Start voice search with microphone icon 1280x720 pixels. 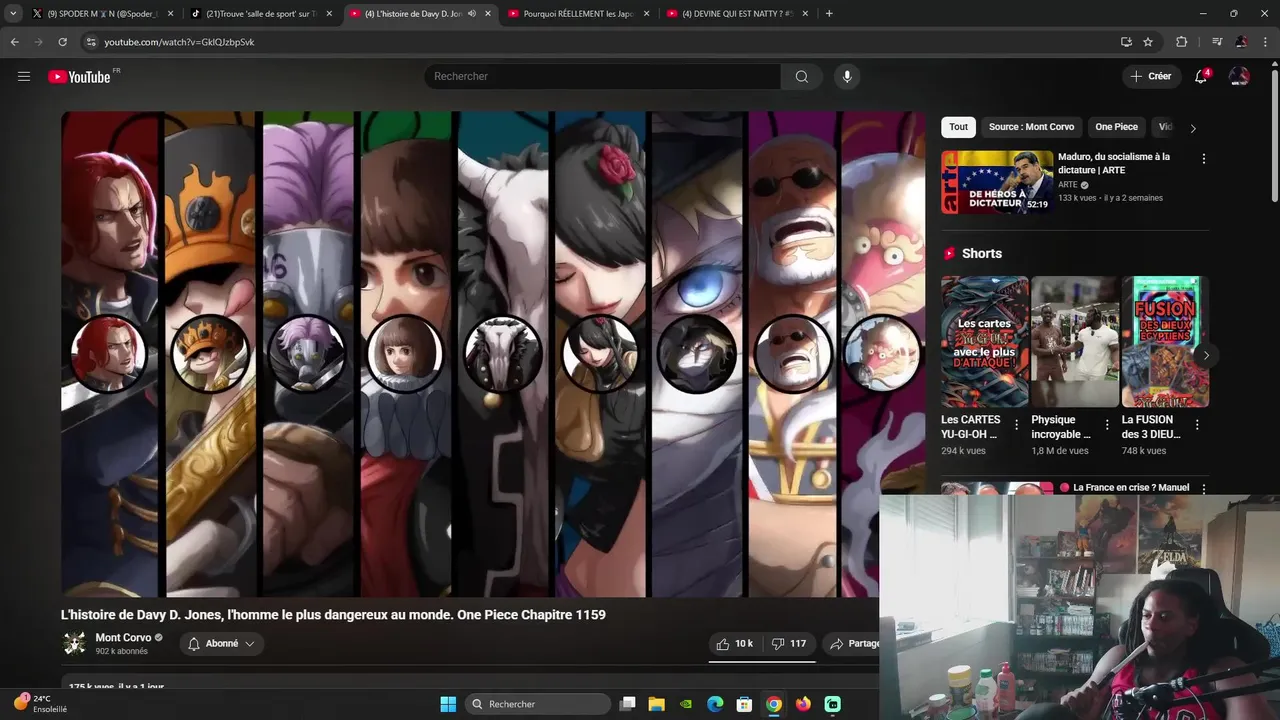point(847,76)
